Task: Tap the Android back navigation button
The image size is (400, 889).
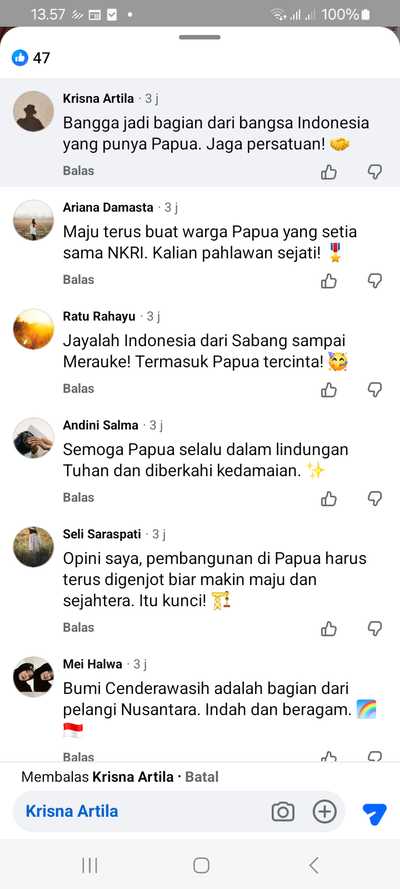Action: tap(314, 865)
